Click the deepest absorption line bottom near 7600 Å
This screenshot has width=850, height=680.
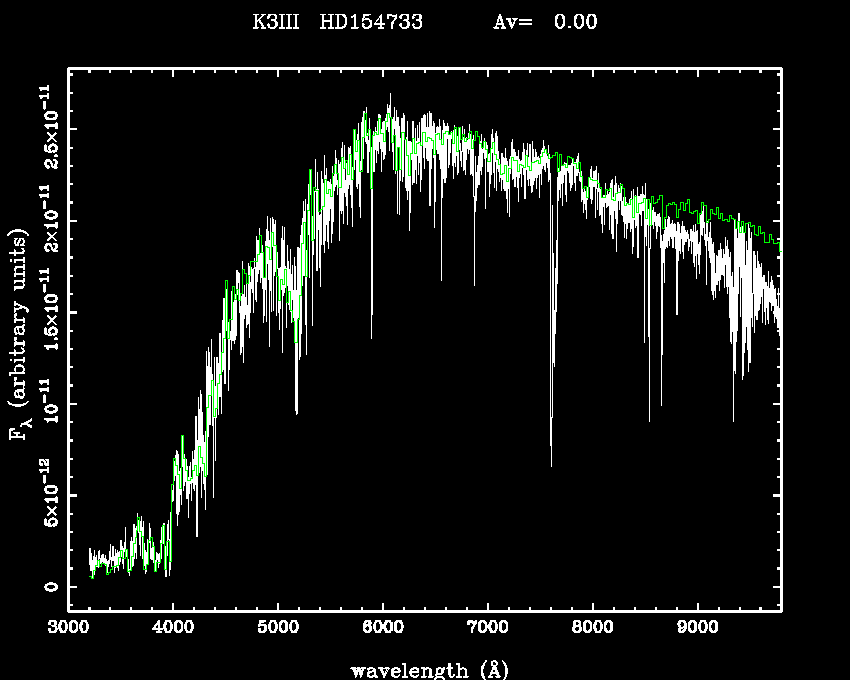[551, 464]
